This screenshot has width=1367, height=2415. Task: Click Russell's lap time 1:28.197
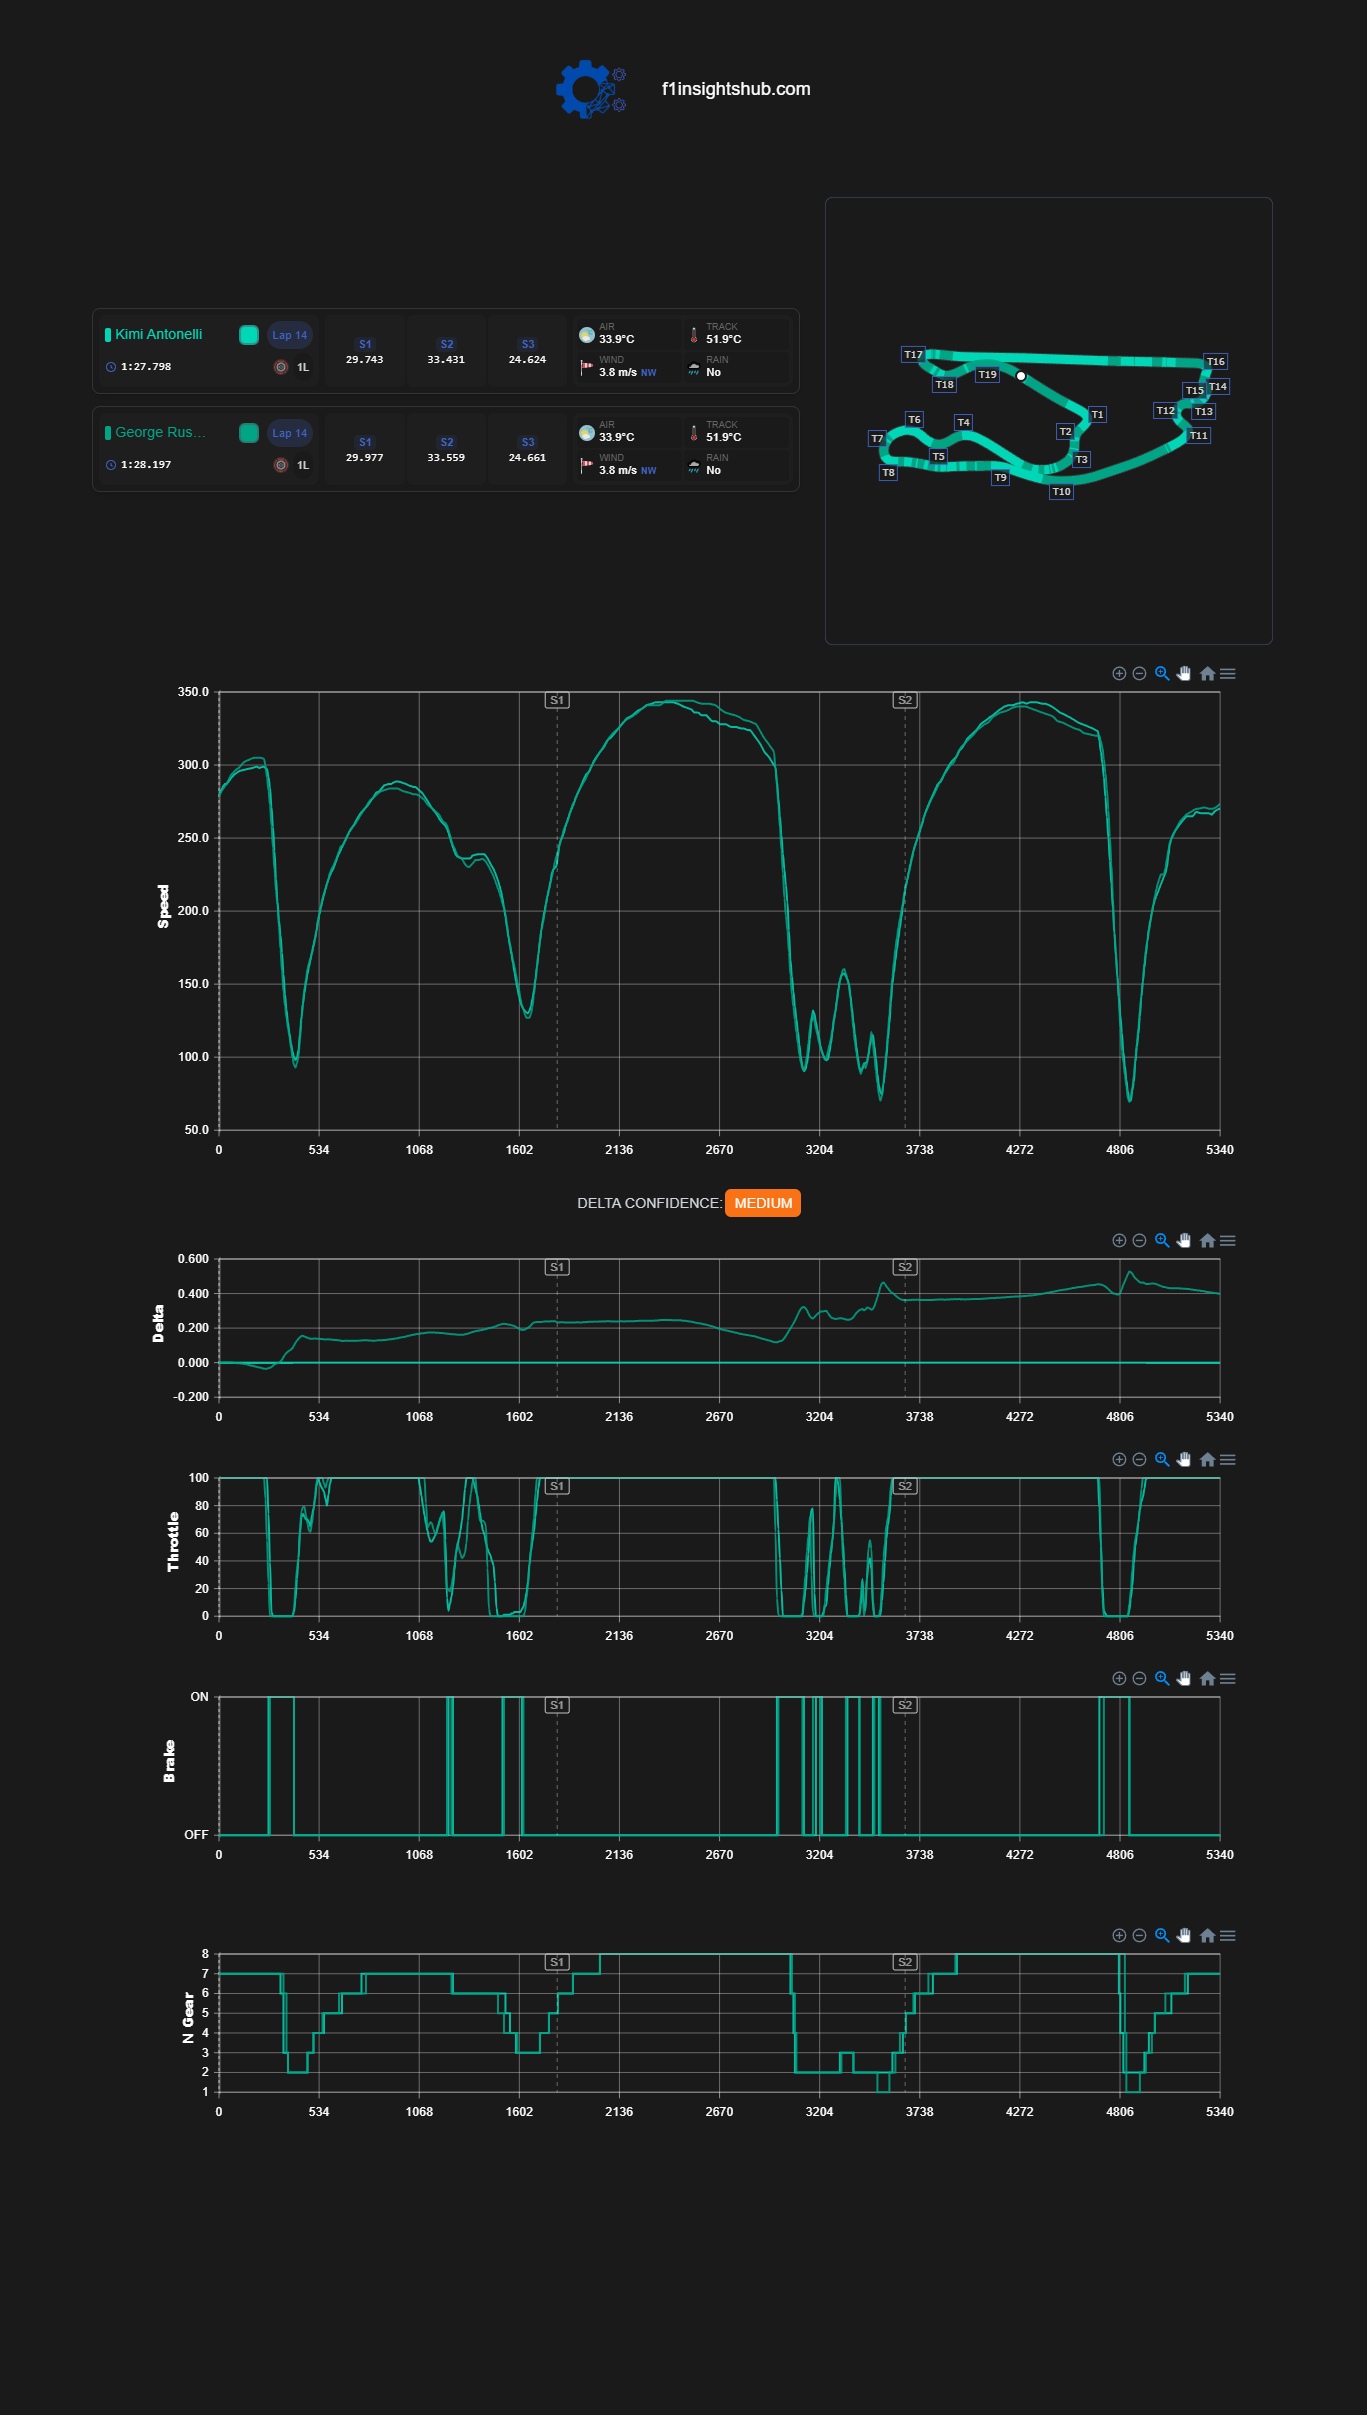pos(146,465)
